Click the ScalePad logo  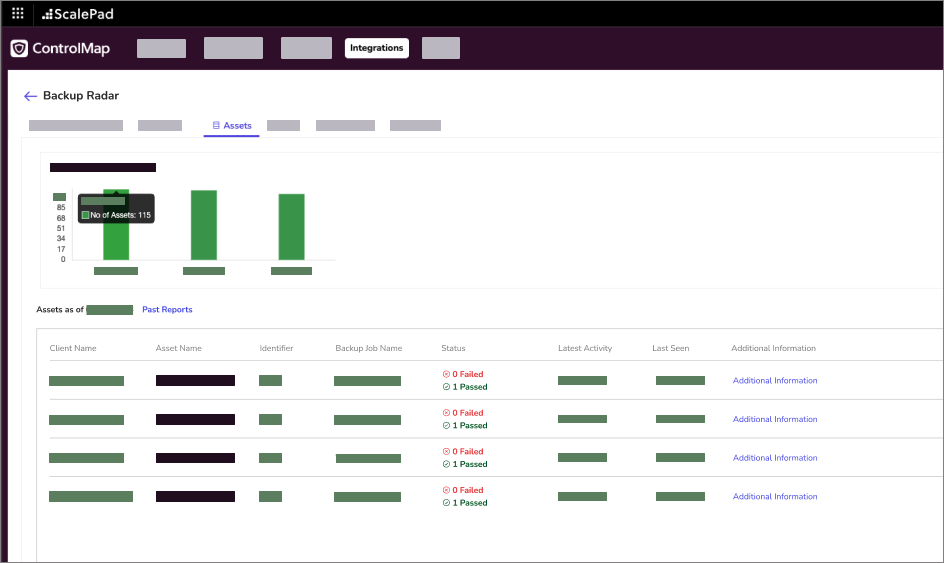click(x=78, y=14)
